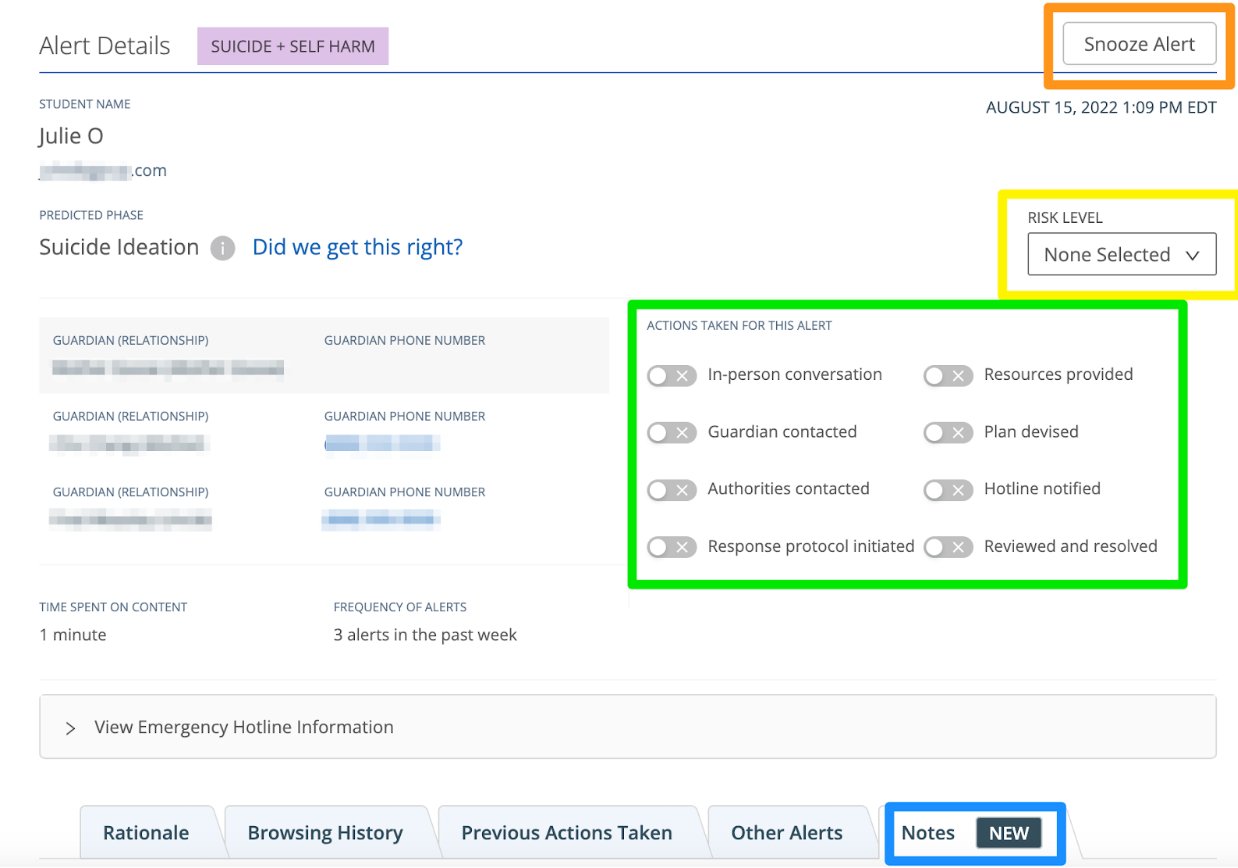
Task: Click the ACTIONS TAKEN FOR THIS ALERT label
Action: (739, 326)
